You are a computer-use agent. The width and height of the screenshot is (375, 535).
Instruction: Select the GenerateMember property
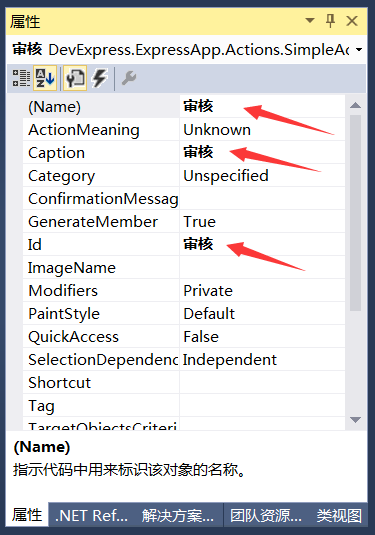(x=101, y=222)
